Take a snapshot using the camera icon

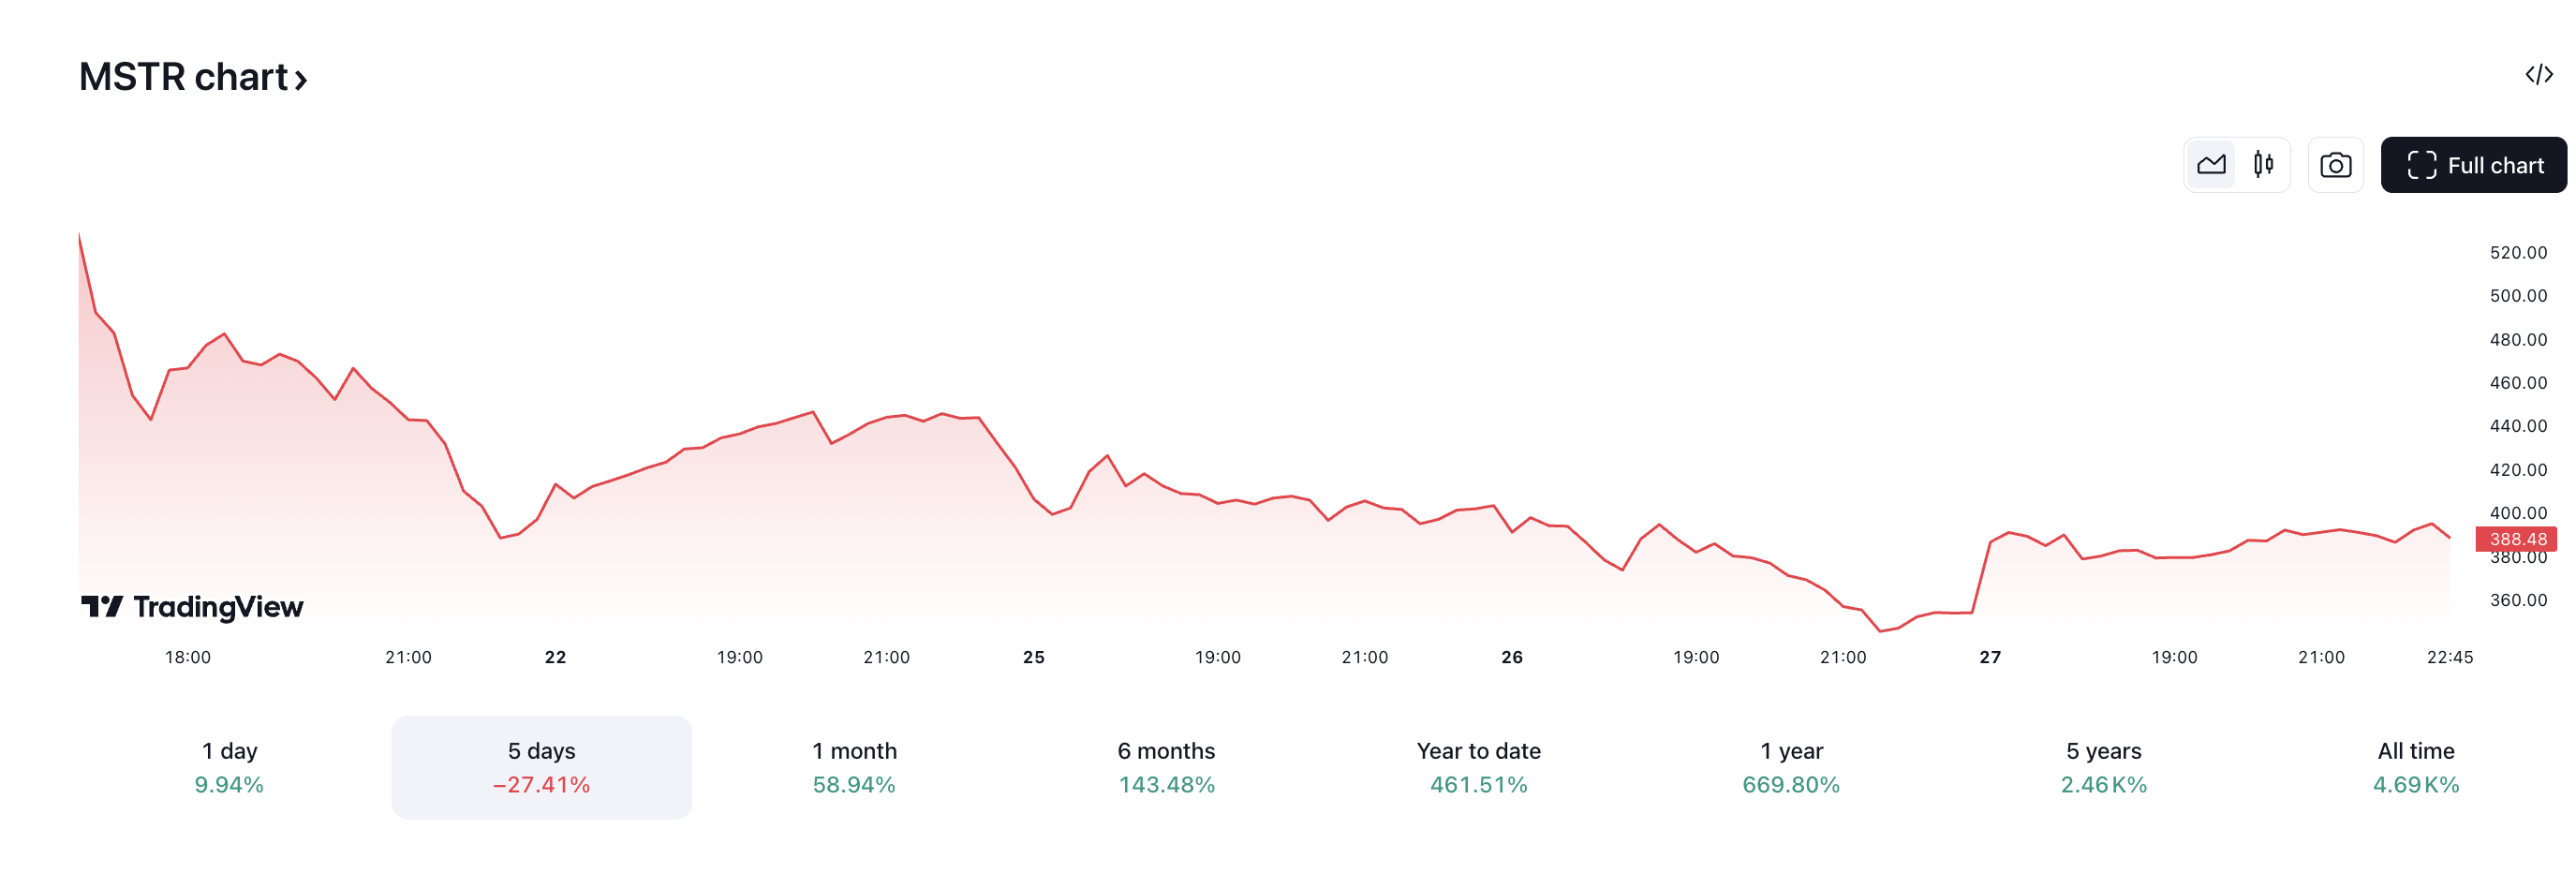coord(2335,164)
